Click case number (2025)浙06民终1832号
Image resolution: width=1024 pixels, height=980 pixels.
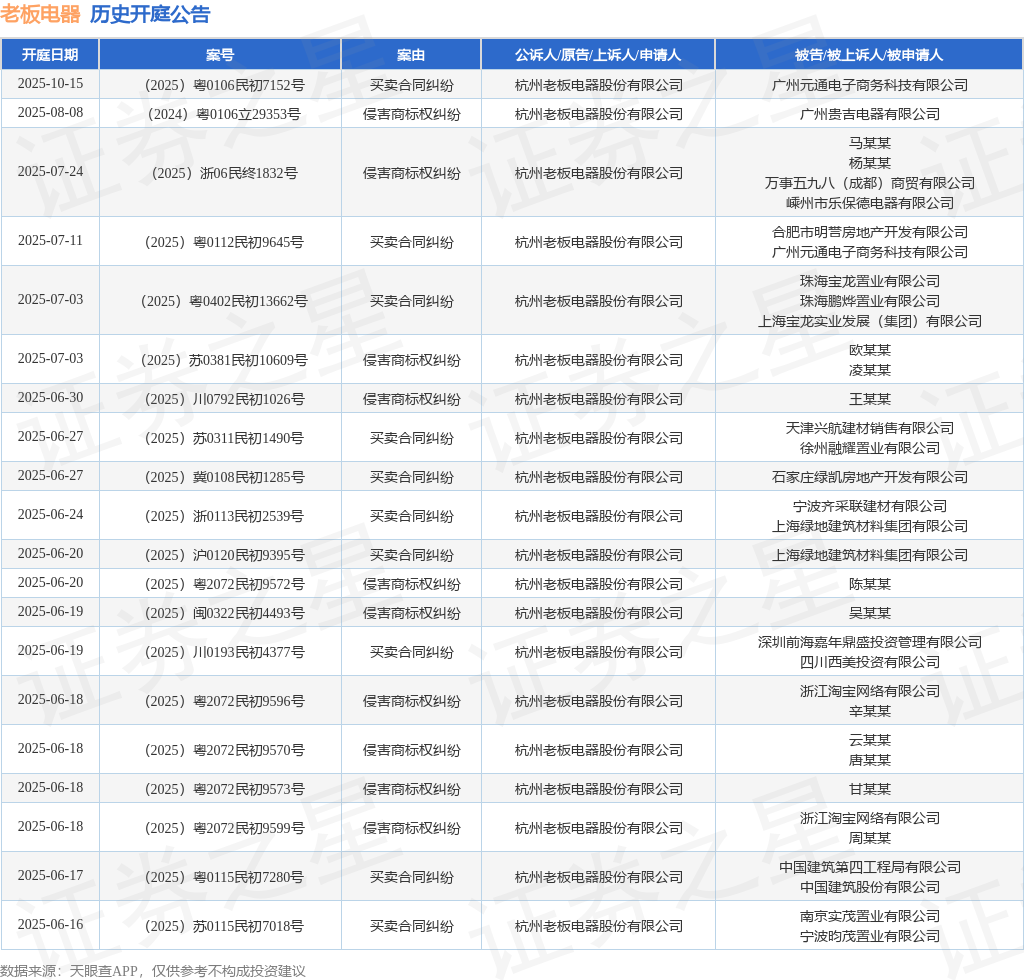click(224, 173)
